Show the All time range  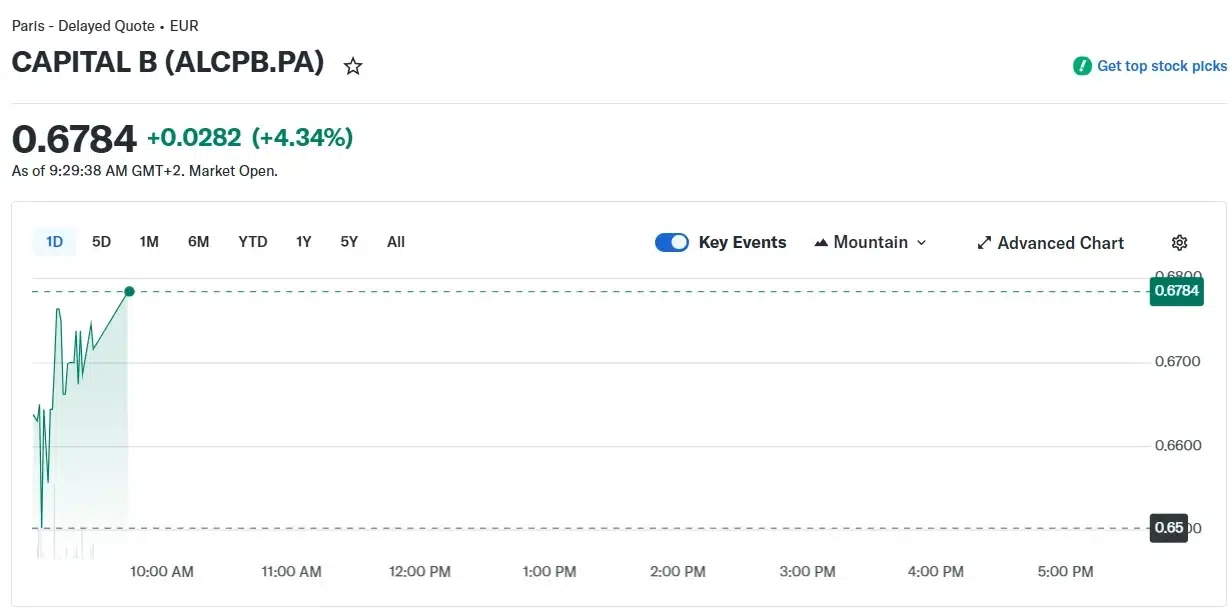[396, 242]
